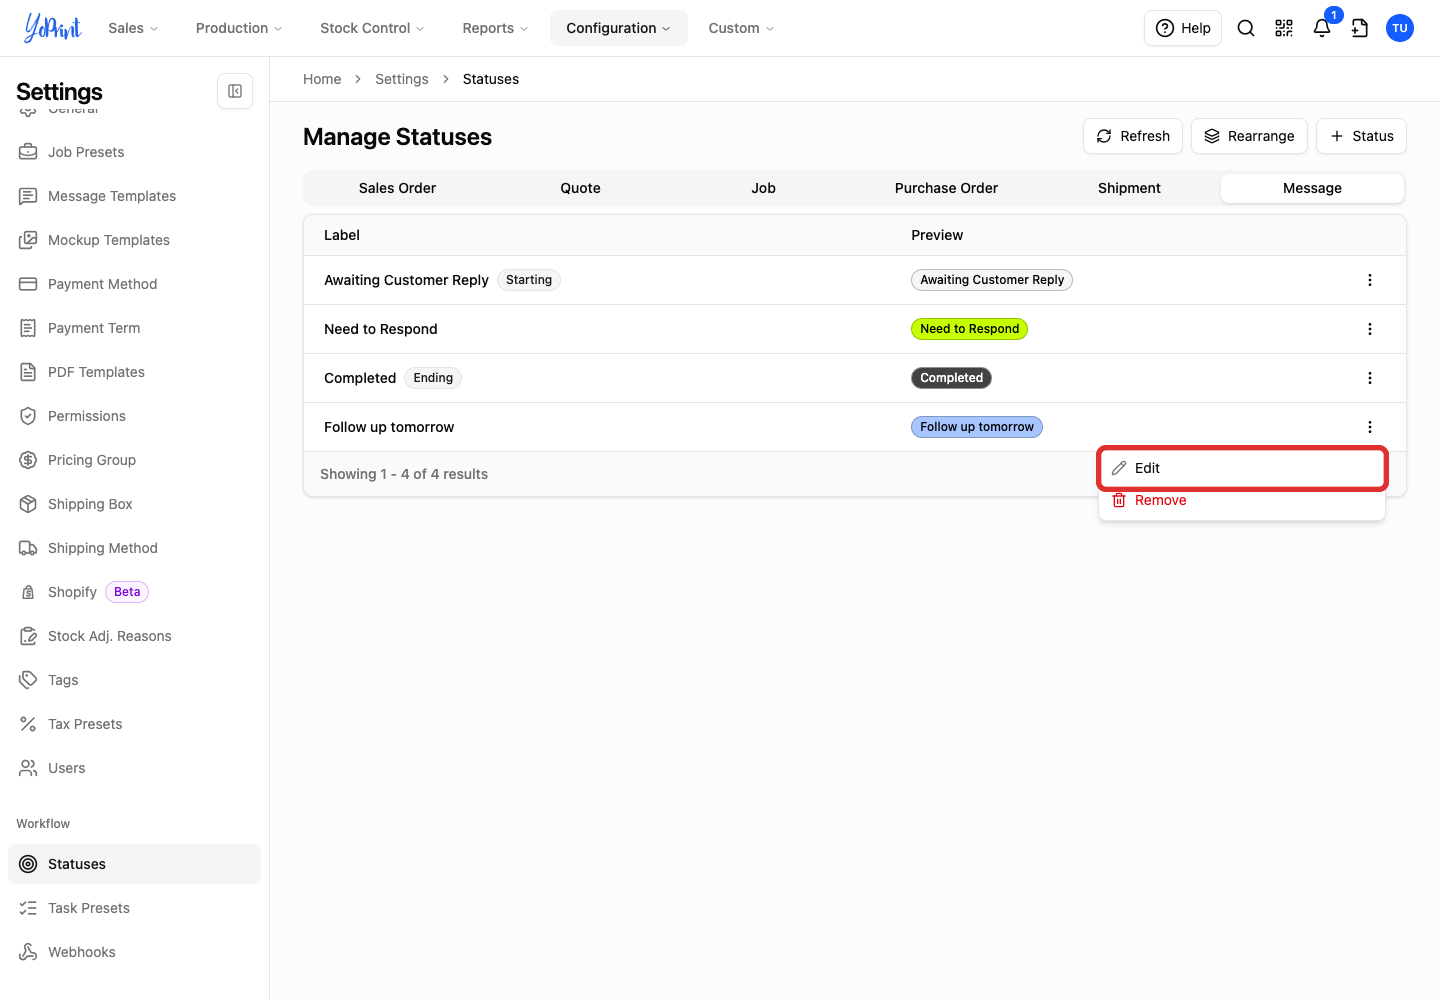Click the Rearrange button
1440x1000 pixels.
[x=1249, y=136]
